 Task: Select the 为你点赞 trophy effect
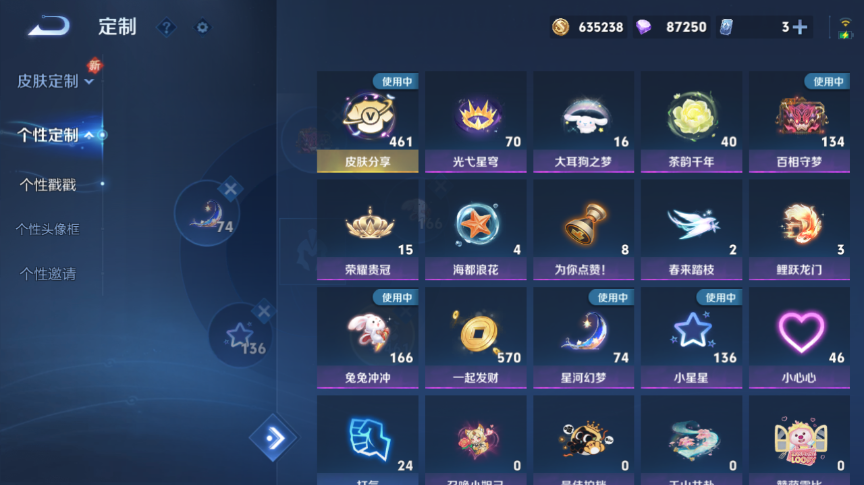(584, 230)
